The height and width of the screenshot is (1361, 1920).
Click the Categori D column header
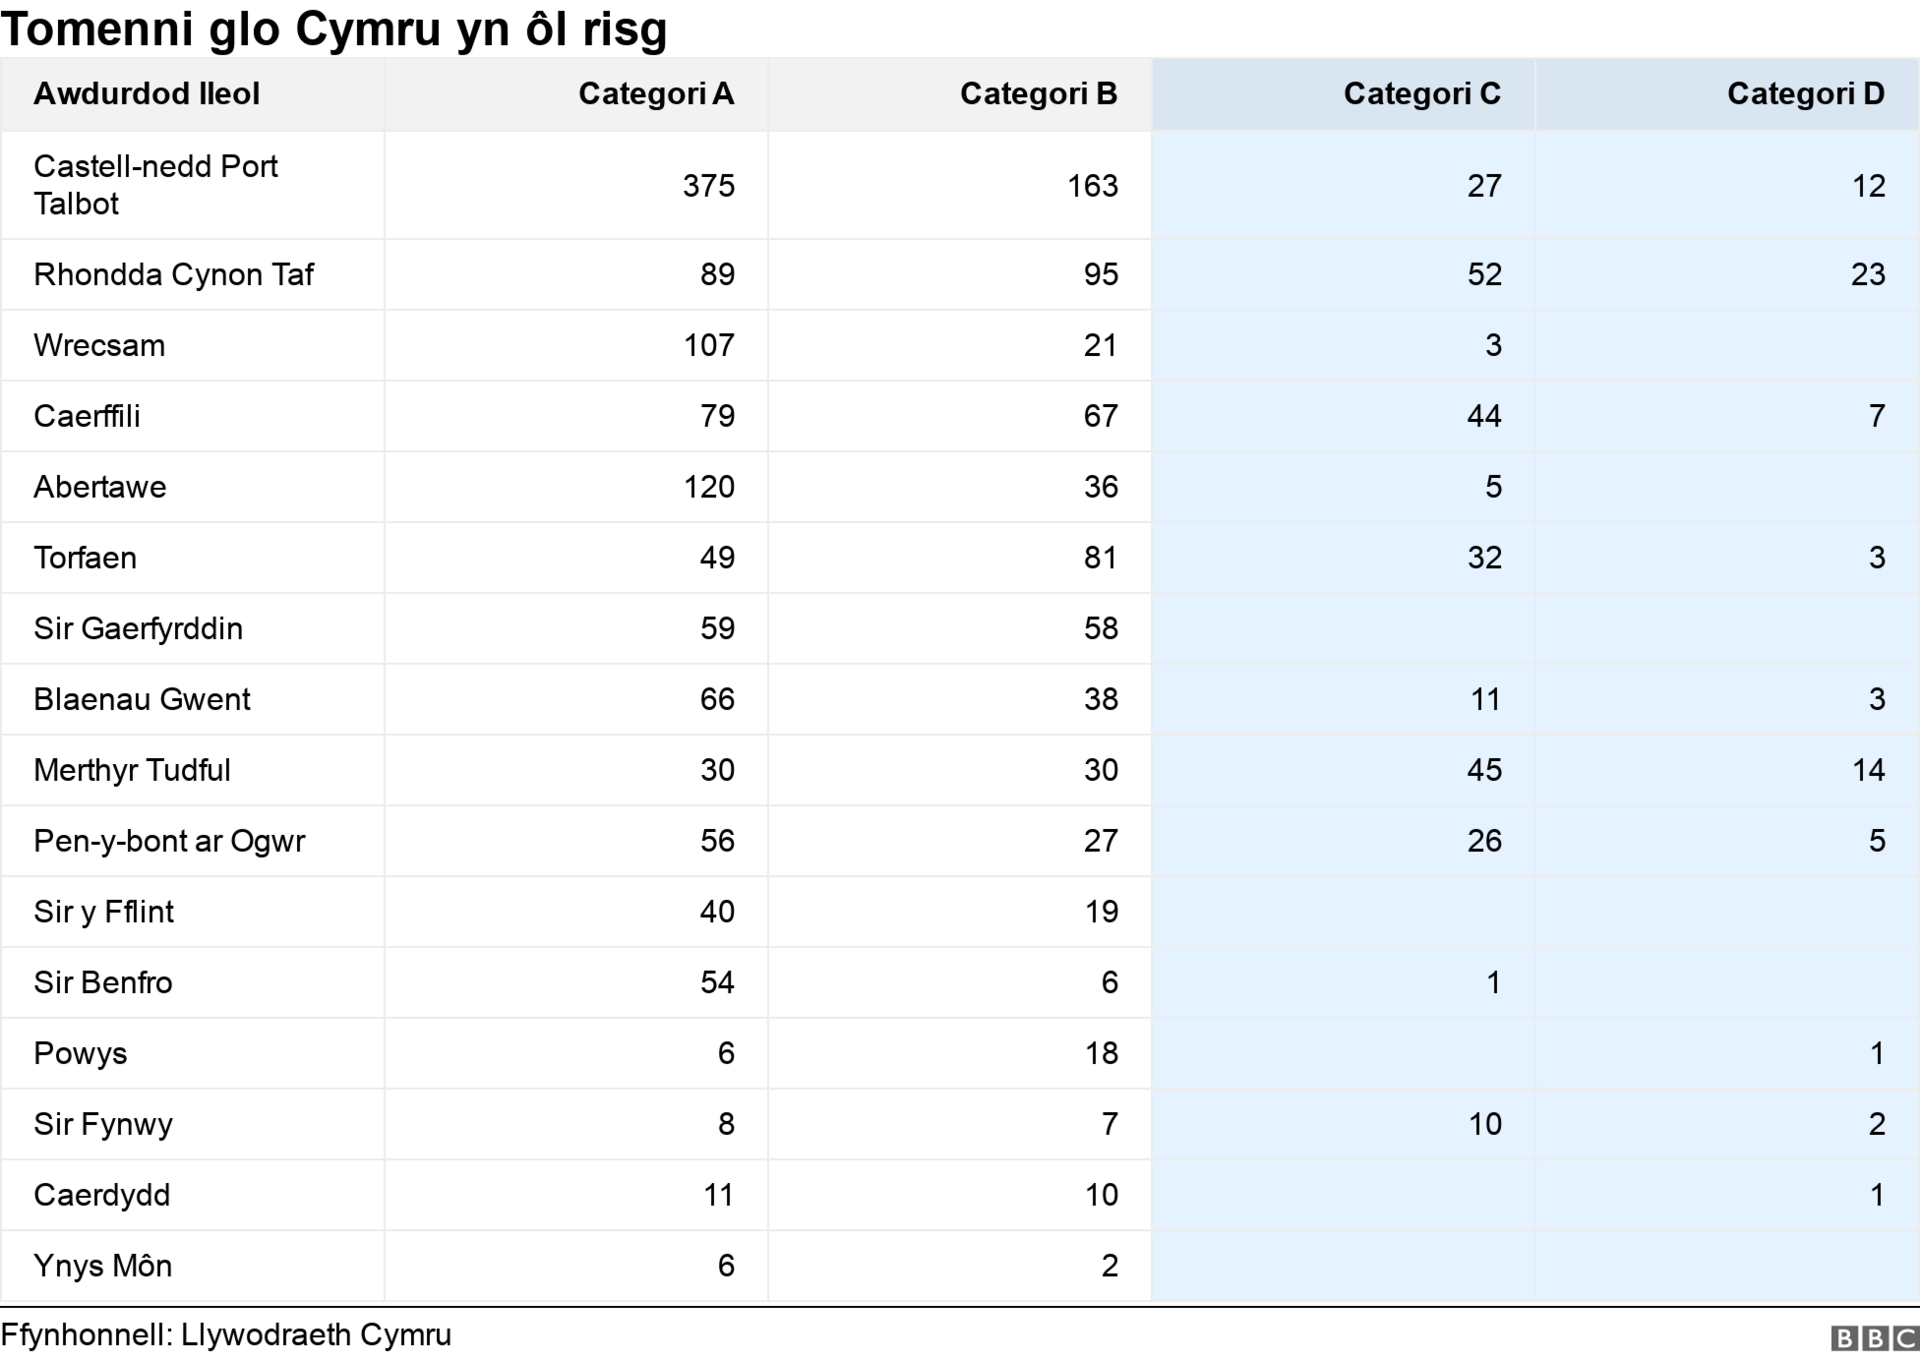[1806, 94]
